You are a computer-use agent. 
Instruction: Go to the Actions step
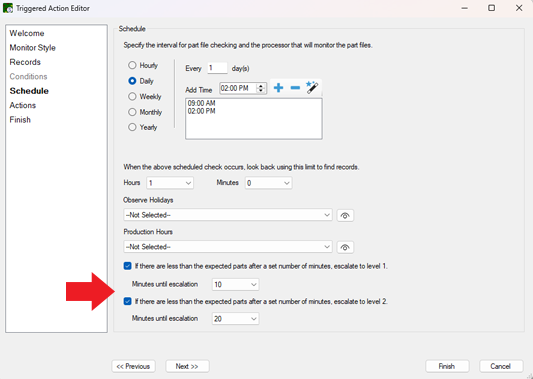(23, 105)
